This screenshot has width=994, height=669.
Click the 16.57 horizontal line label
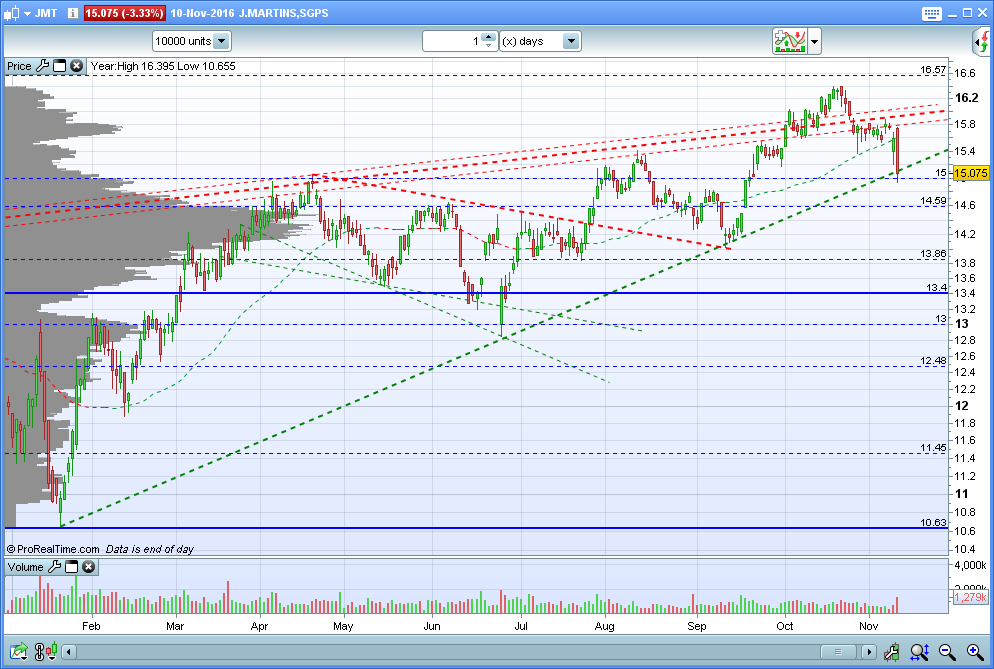(933, 70)
